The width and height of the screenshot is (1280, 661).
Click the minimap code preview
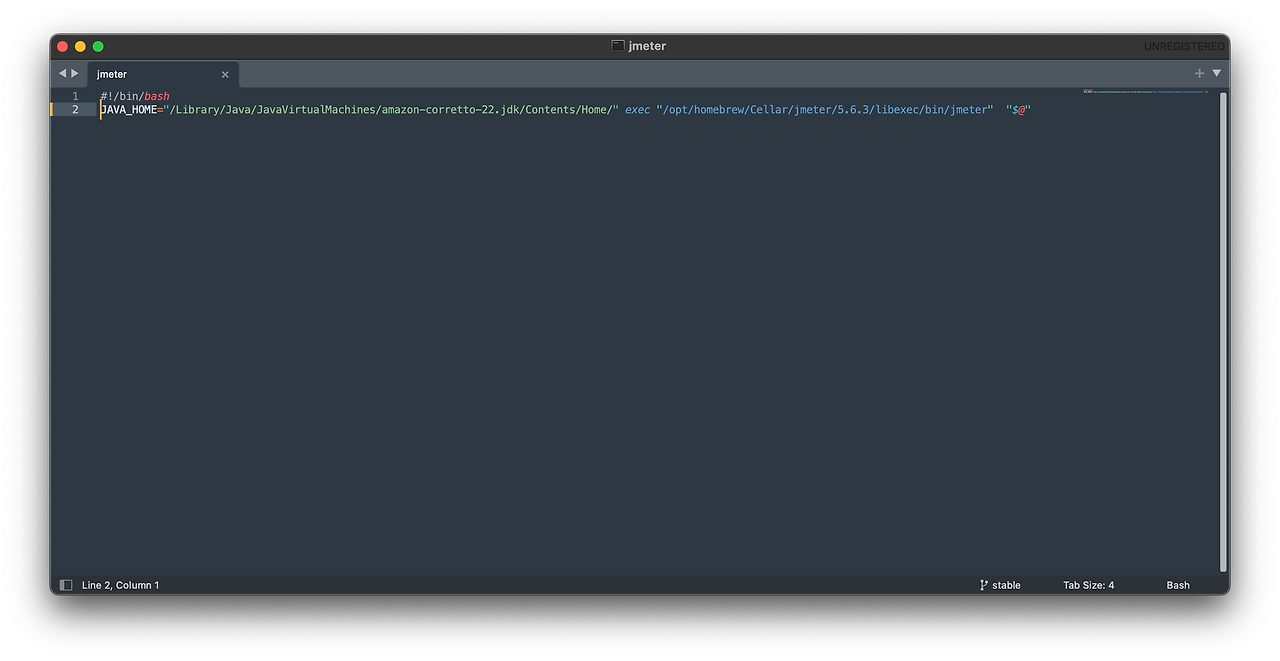point(1145,92)
